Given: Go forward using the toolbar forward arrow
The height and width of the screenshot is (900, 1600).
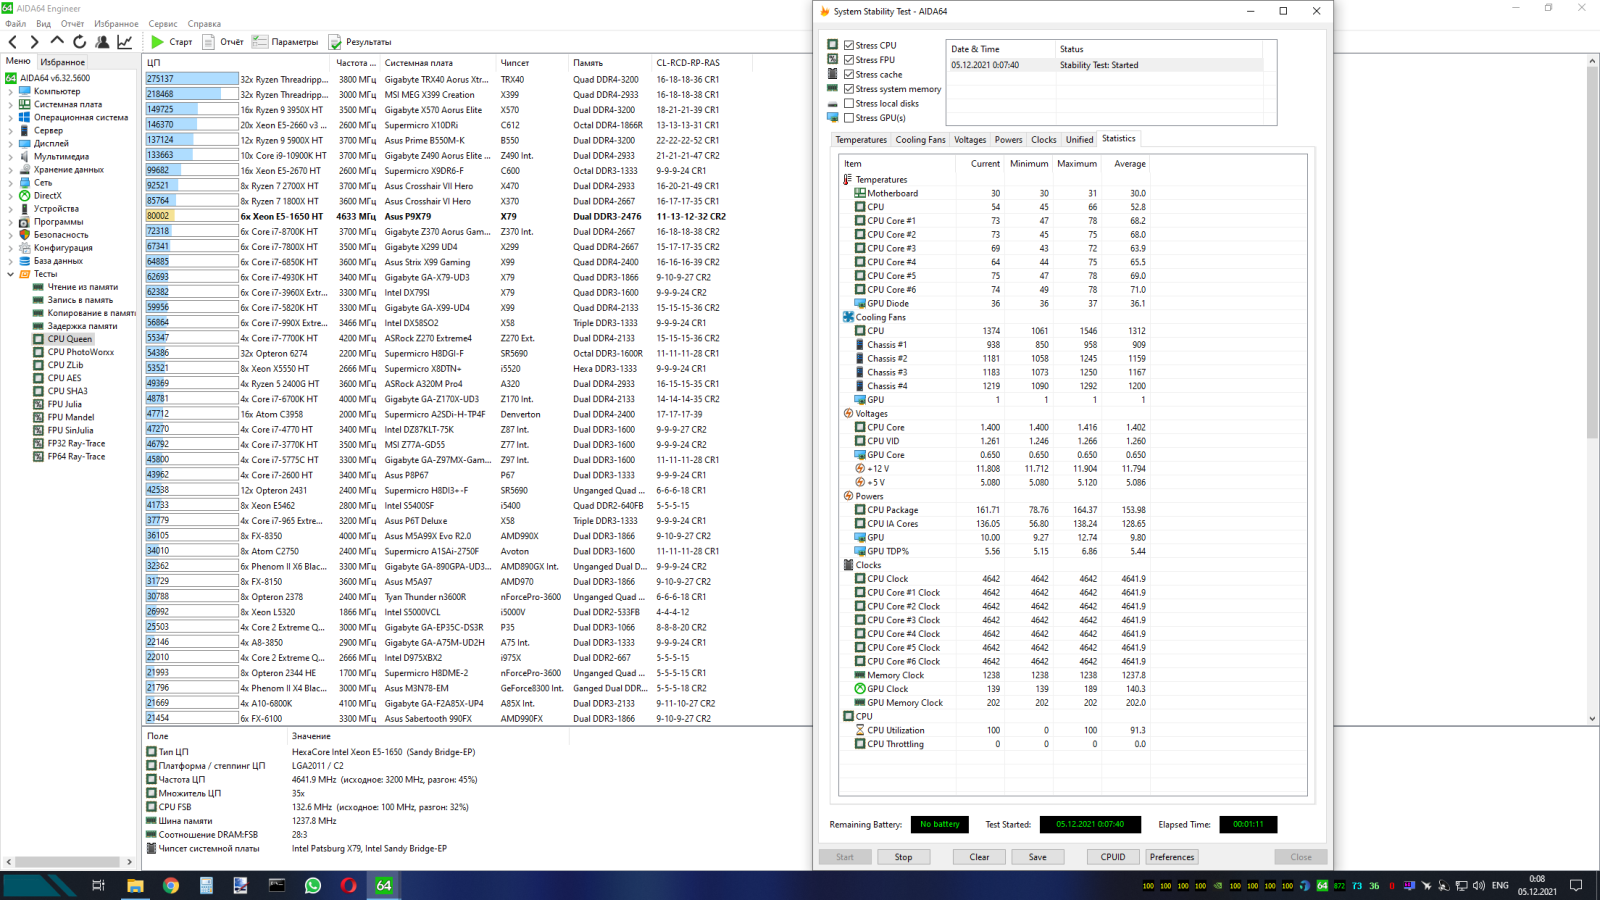Looking at the screenshot, I should click(35, 42).
